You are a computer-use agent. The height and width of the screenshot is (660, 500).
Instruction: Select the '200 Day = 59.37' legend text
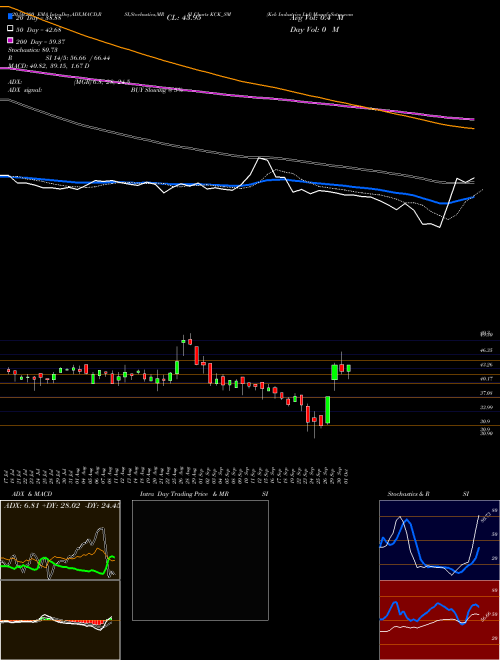pos(40,41)
